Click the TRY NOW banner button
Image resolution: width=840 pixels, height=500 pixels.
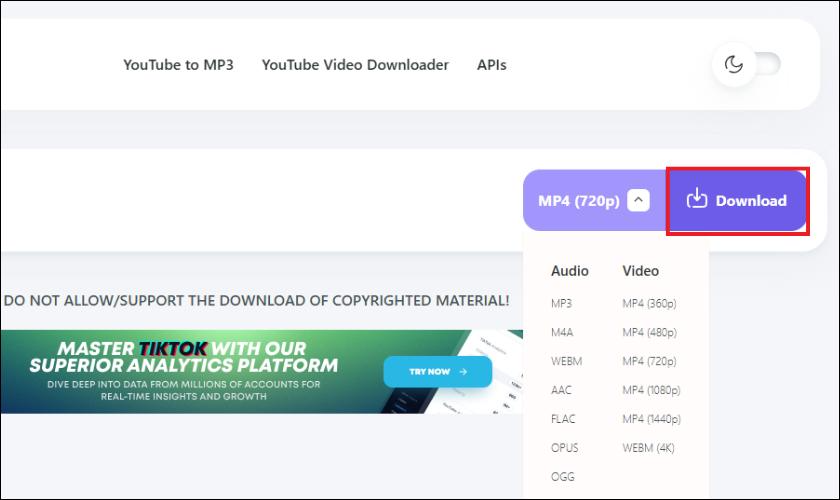click(438, 371)
